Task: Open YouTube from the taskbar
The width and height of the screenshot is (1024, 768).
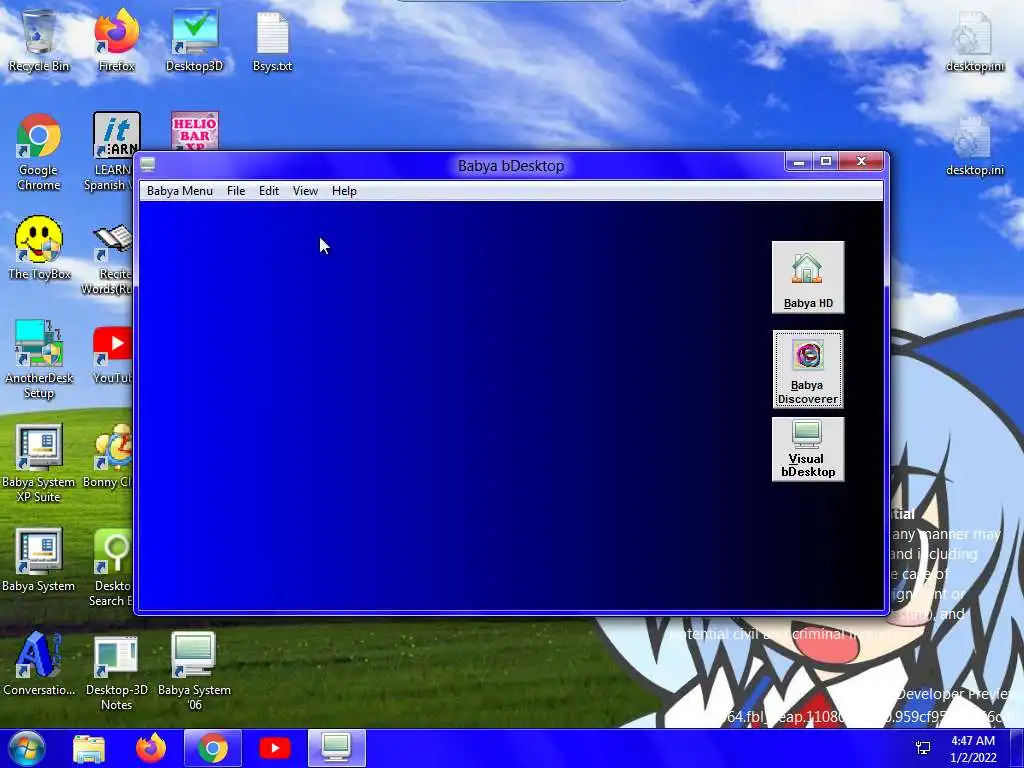Action: [275, 748]
